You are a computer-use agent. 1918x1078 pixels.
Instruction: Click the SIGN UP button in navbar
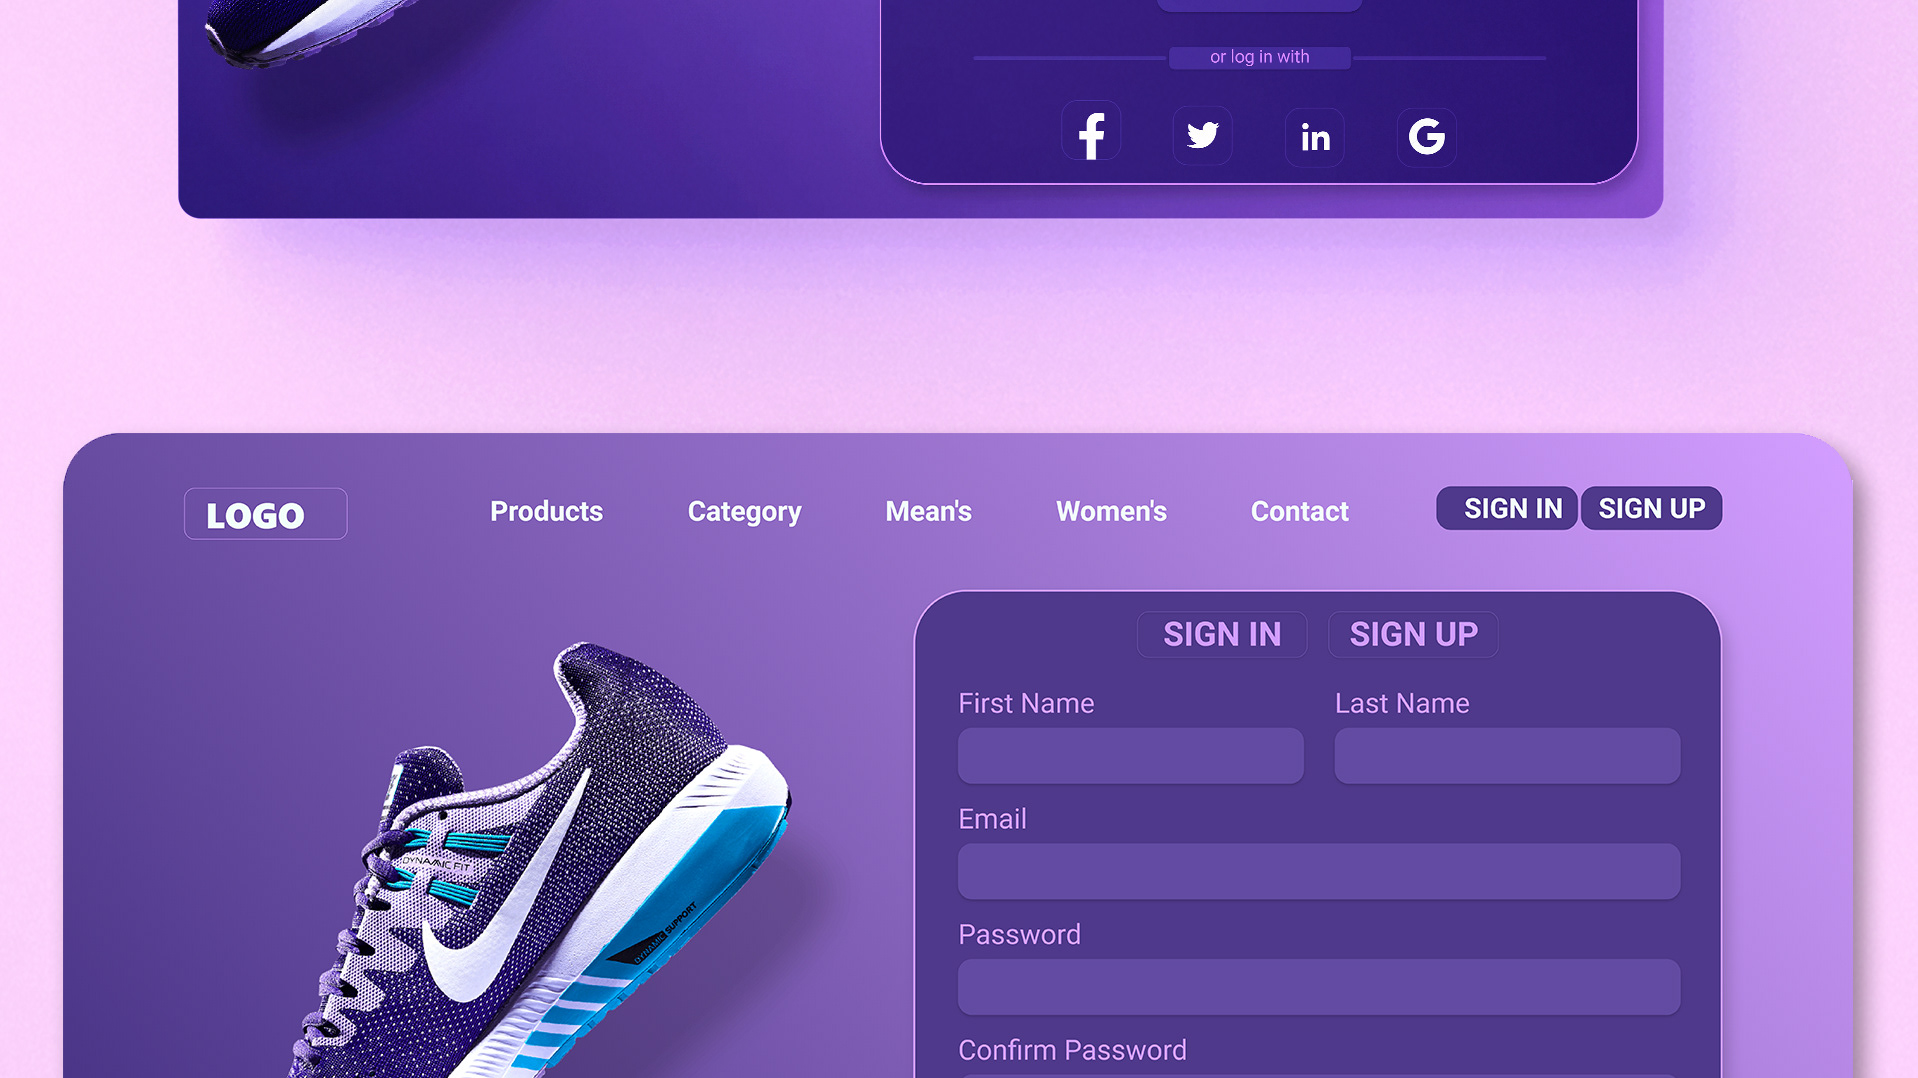[x=1651, y=508]
